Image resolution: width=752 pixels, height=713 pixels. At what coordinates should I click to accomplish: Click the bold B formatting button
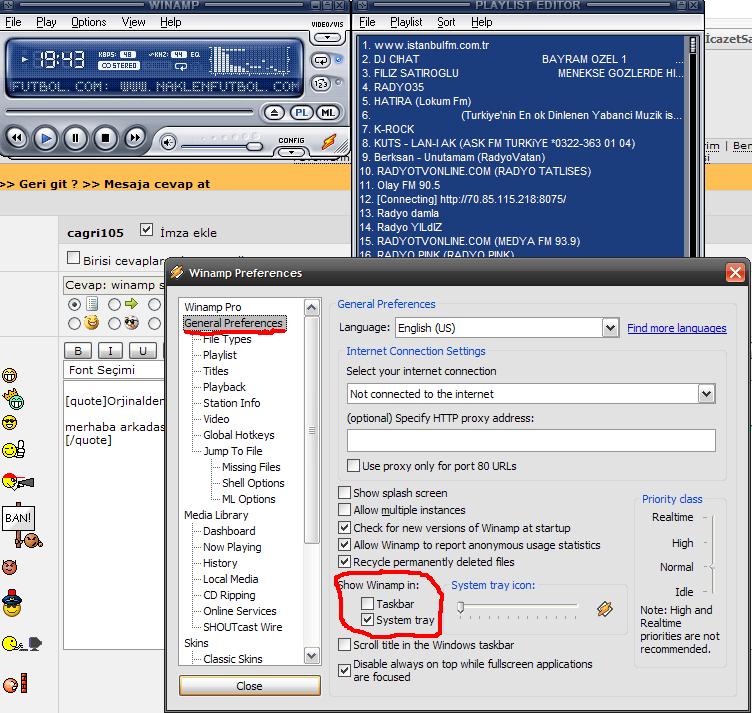click(x=78, y=351)
